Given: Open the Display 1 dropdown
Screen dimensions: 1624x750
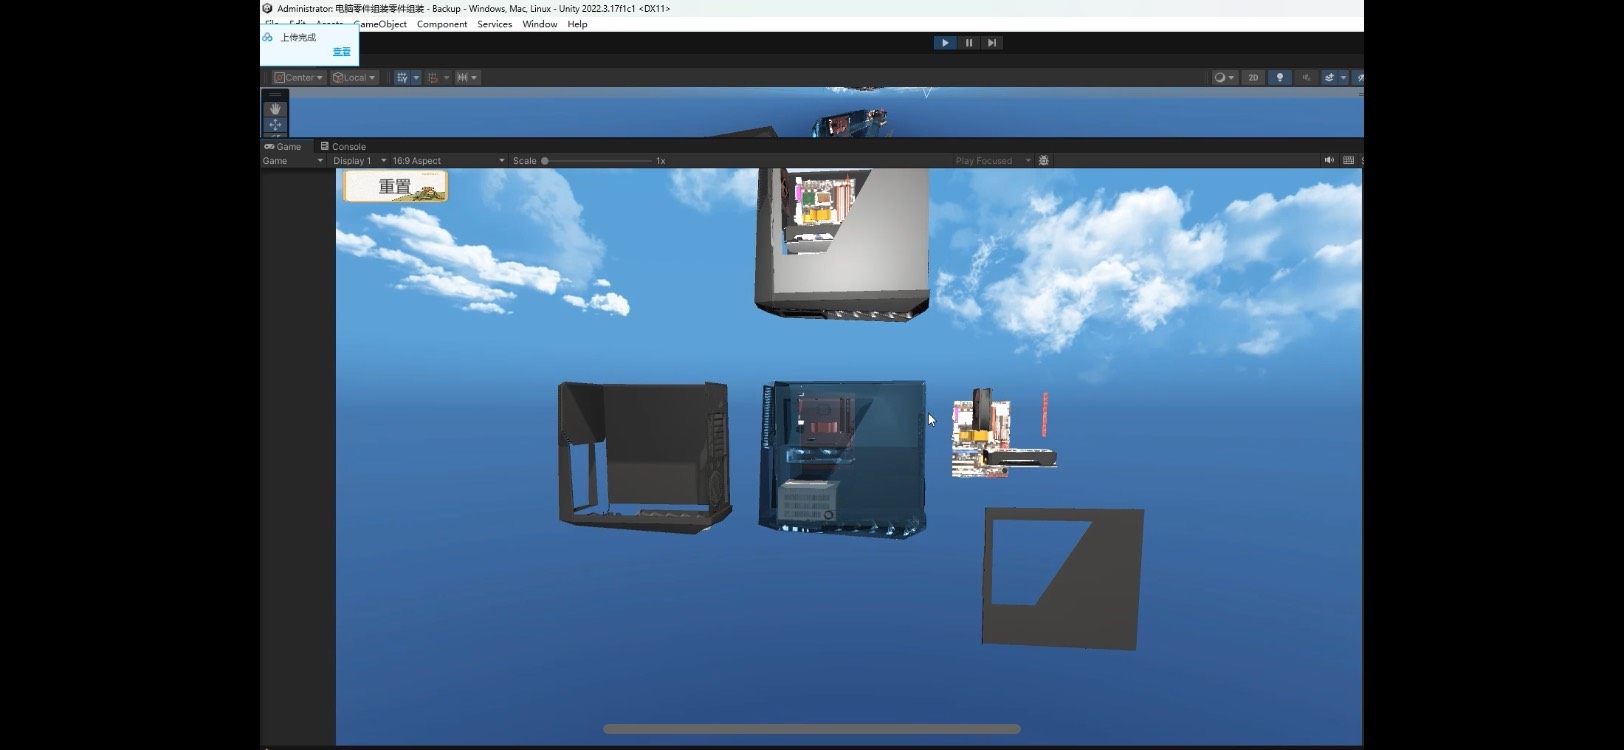Looking at the screenshot, I should point(359,161).
